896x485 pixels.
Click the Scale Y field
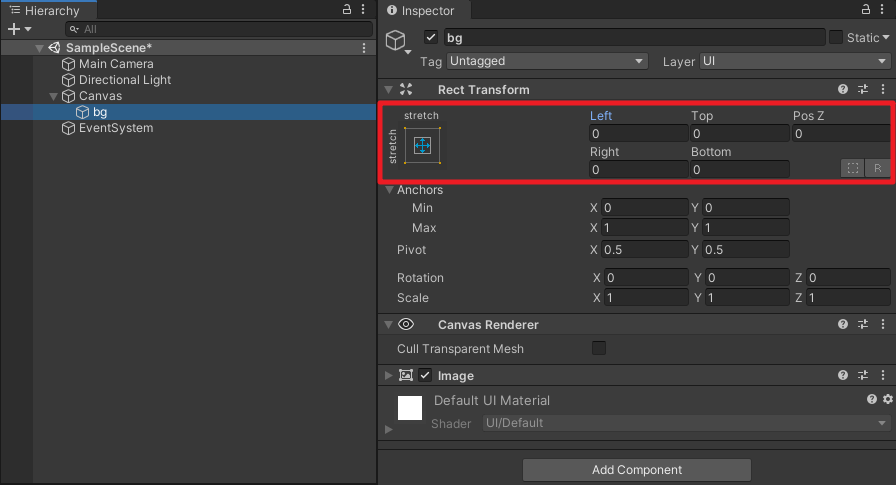[747, 298]
